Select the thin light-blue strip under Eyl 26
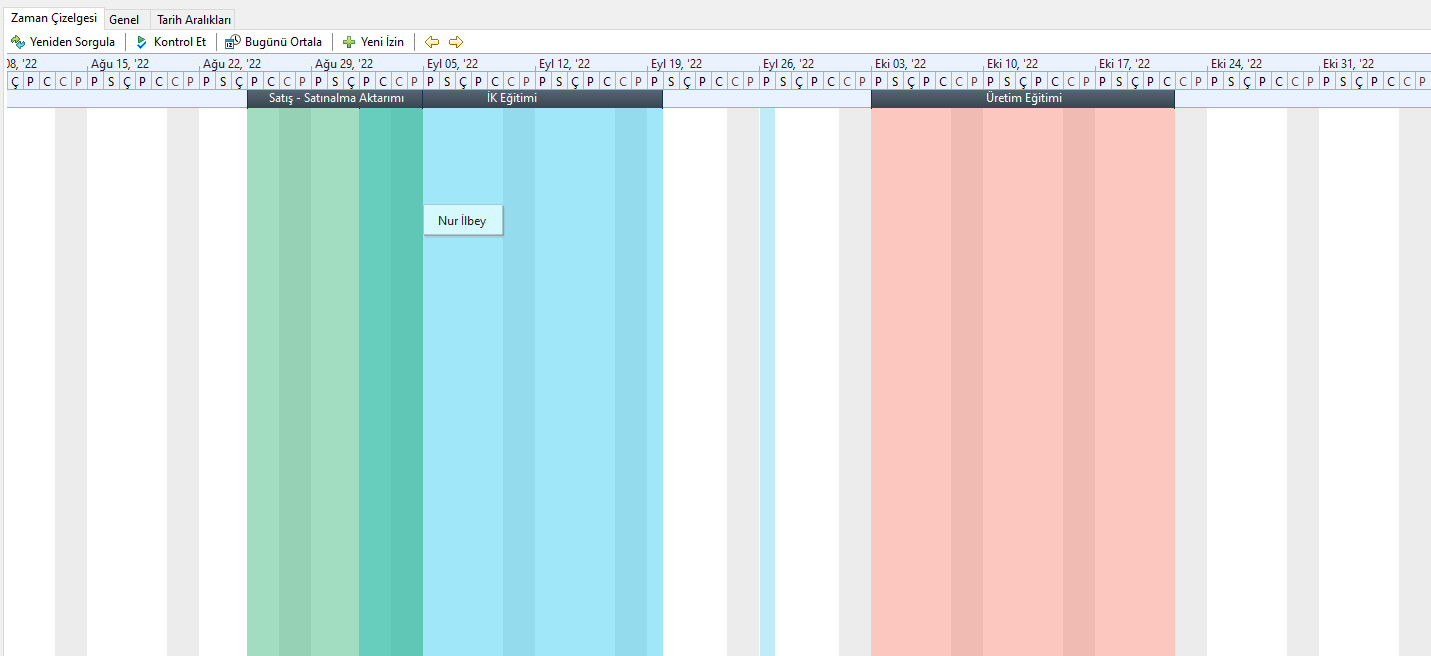The image size is (1431, 656). click(767, 380)
